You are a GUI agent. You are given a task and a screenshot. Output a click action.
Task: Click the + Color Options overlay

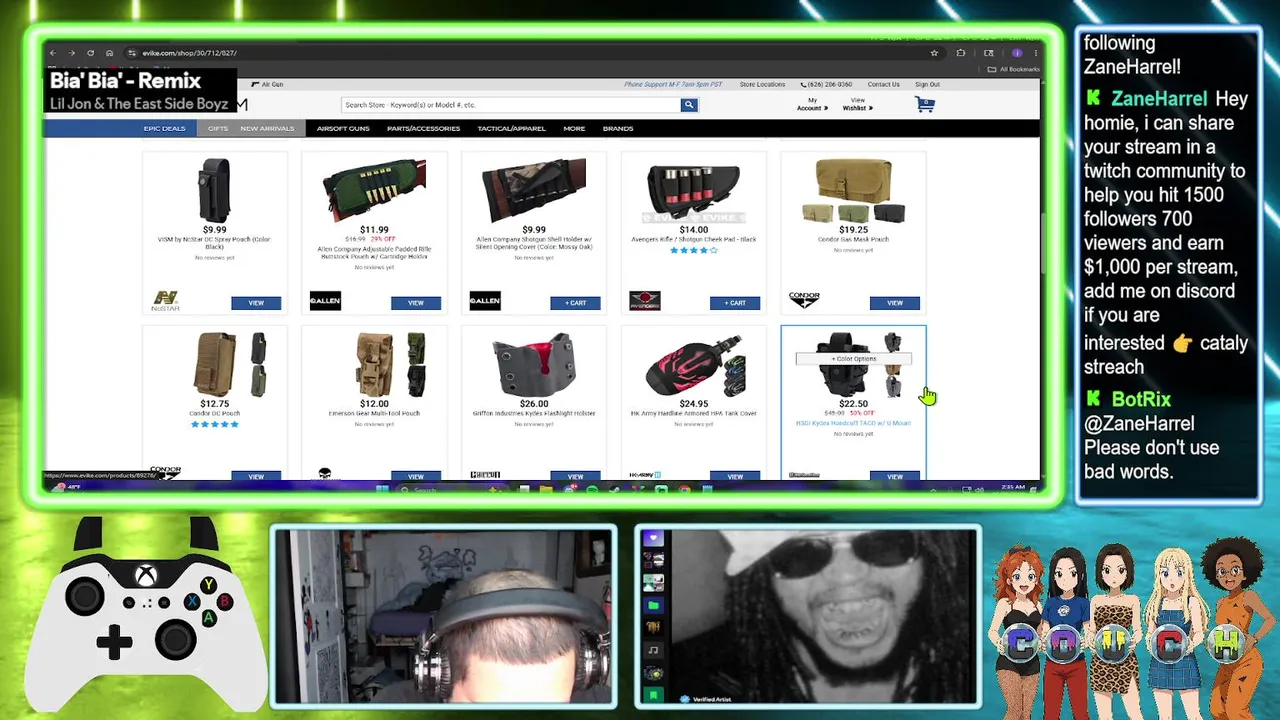click(x=853, y=358)
